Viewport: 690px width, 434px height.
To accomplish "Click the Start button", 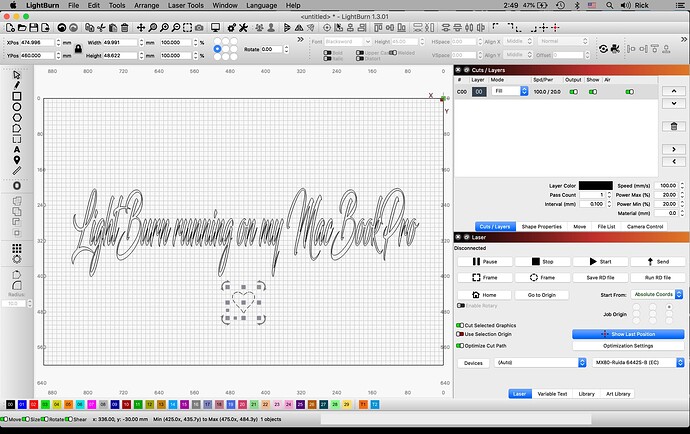I will pyautogui.click(x=600, y=261).
